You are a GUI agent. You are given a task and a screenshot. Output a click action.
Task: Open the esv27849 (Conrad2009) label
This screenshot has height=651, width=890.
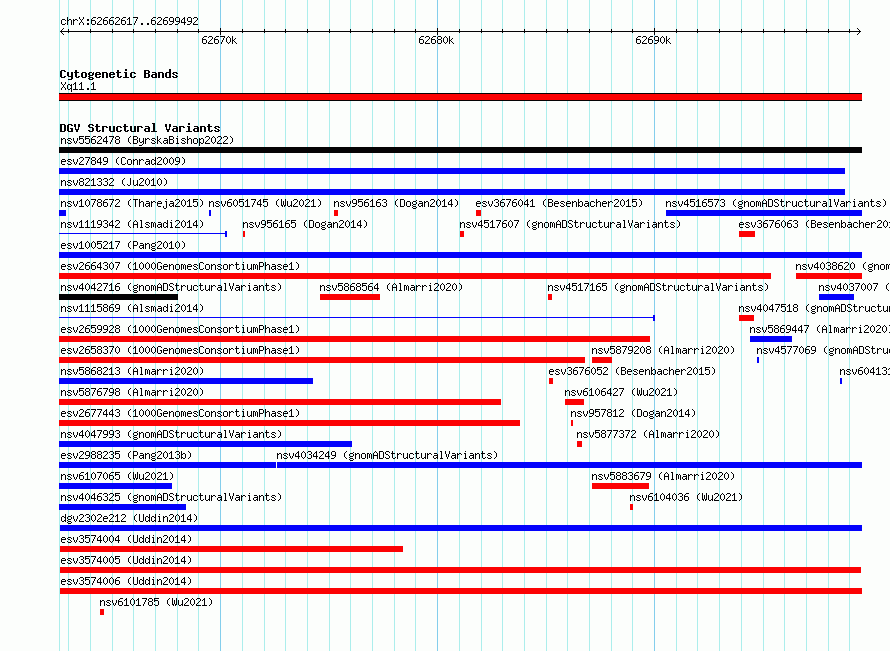[123, 161]
